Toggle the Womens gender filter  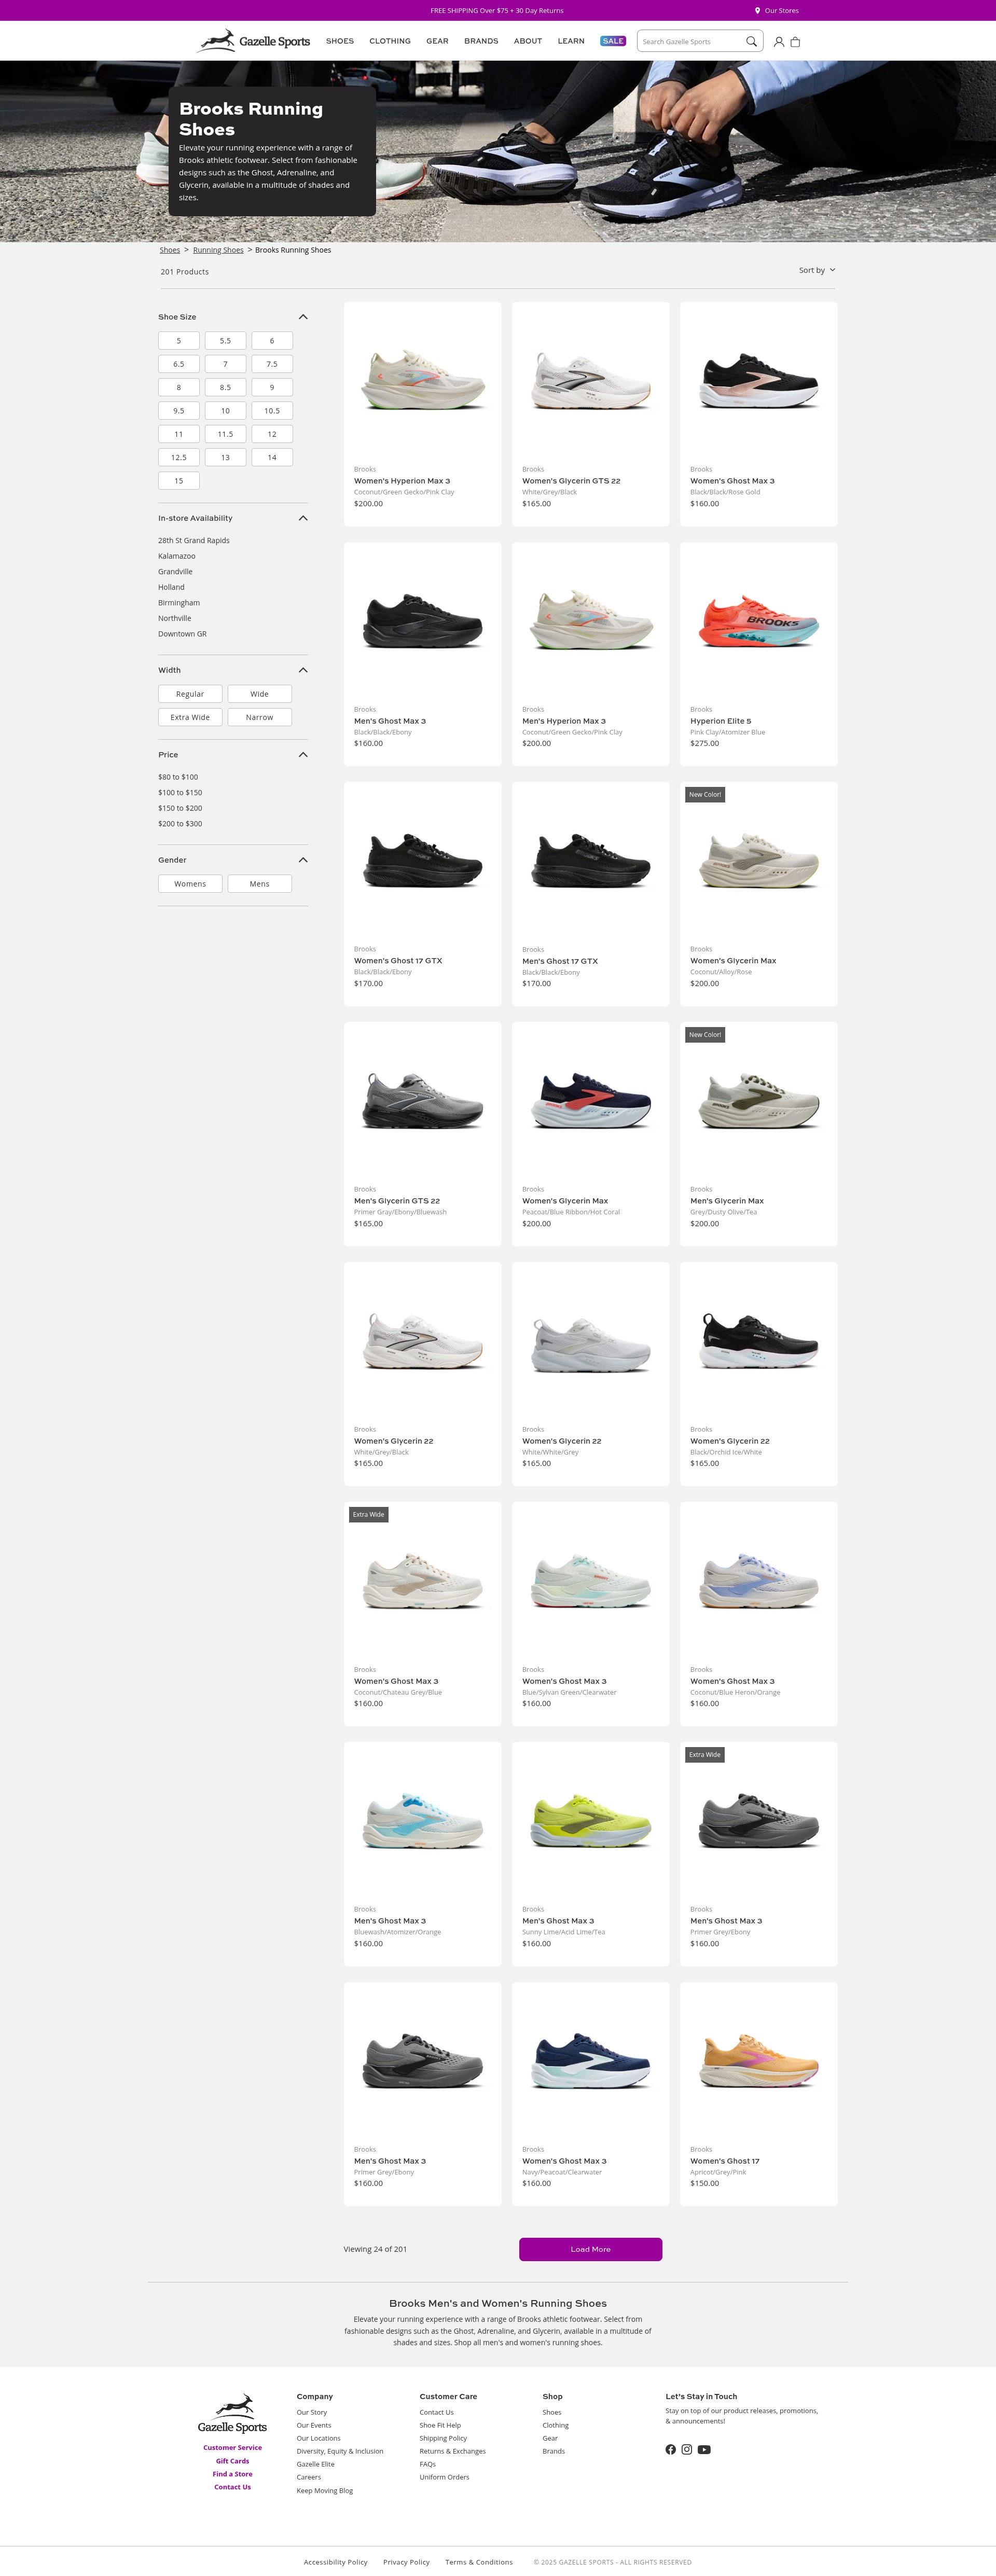point(190,884)
